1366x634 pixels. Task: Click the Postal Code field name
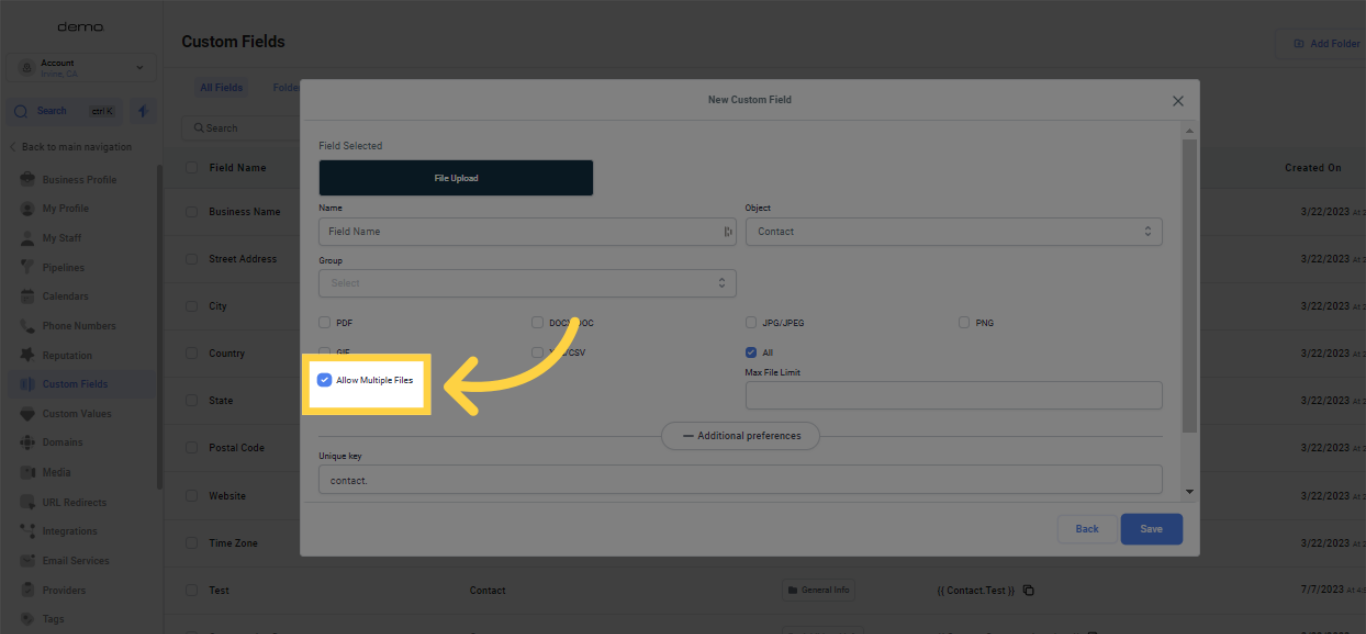click(237, 448)
